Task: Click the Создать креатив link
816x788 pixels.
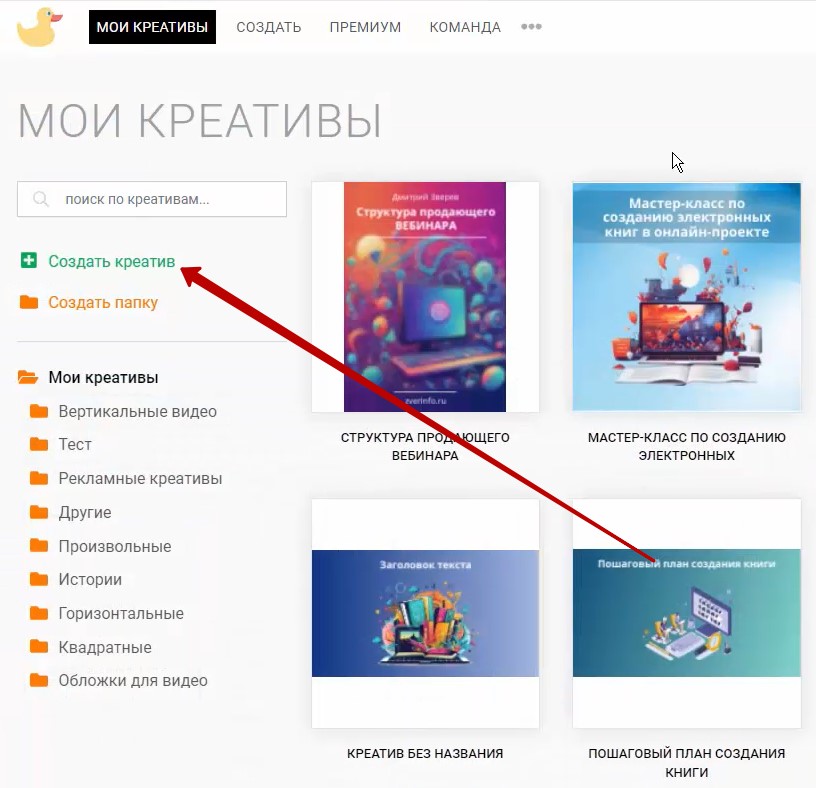Action: 112,261
